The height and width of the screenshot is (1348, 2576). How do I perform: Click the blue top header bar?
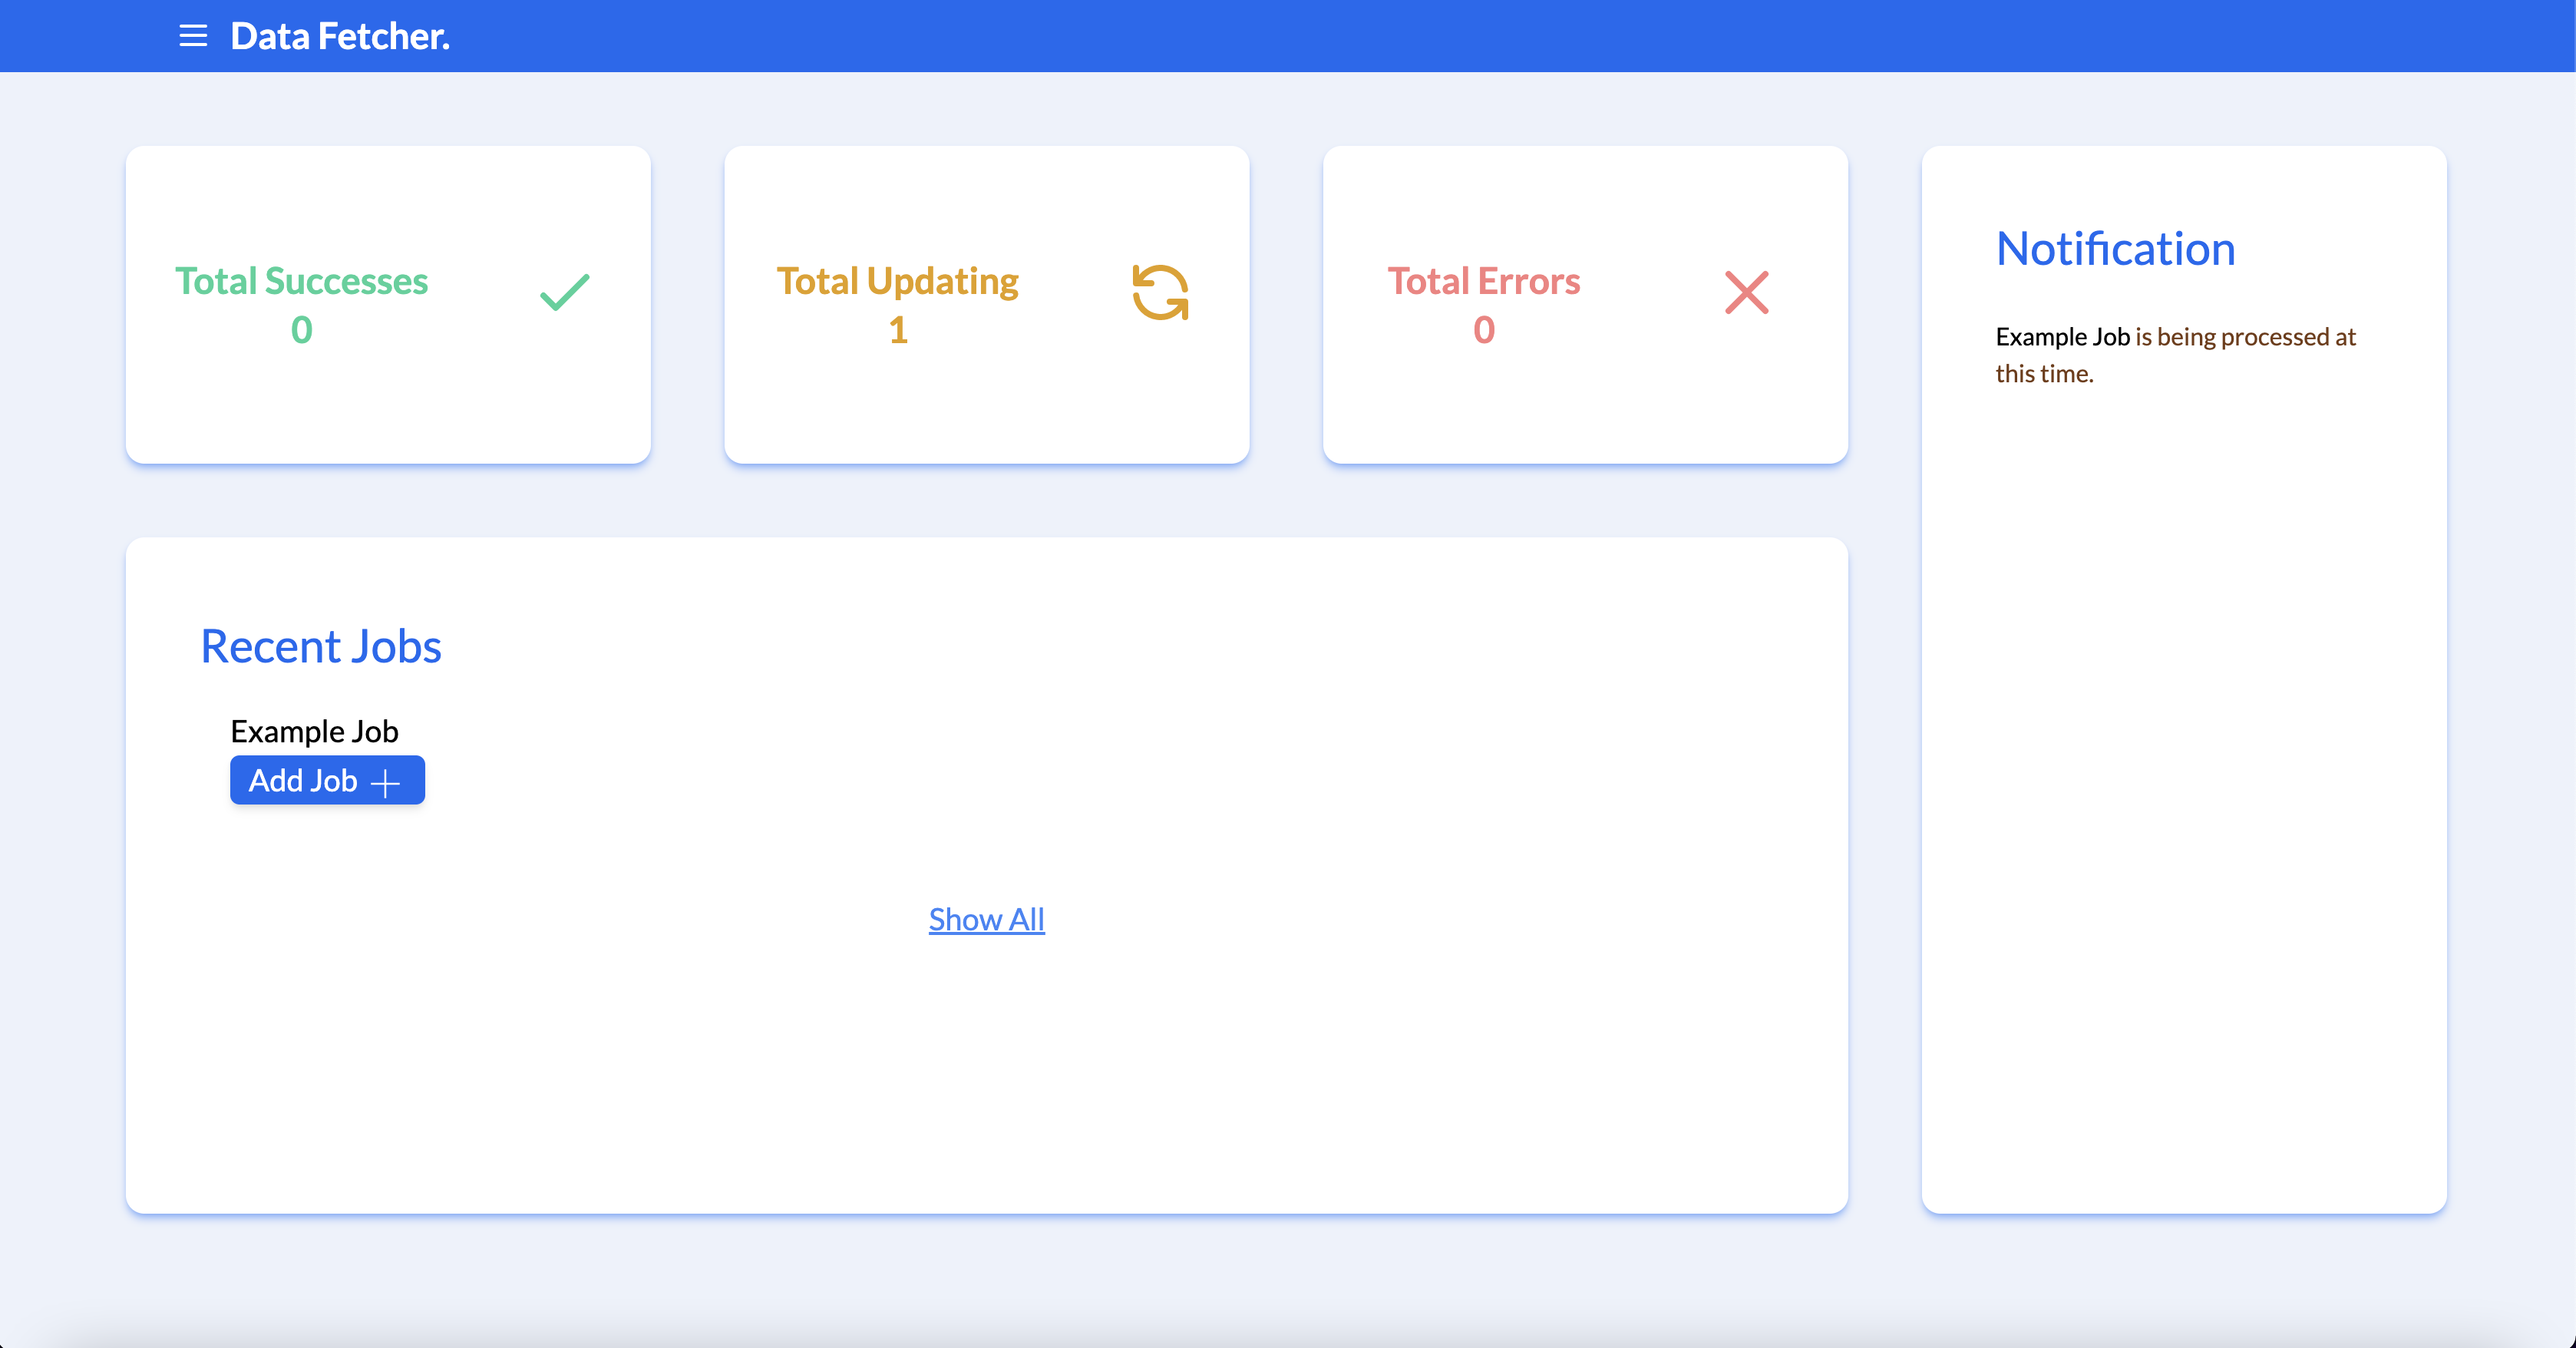[1400, 36]
